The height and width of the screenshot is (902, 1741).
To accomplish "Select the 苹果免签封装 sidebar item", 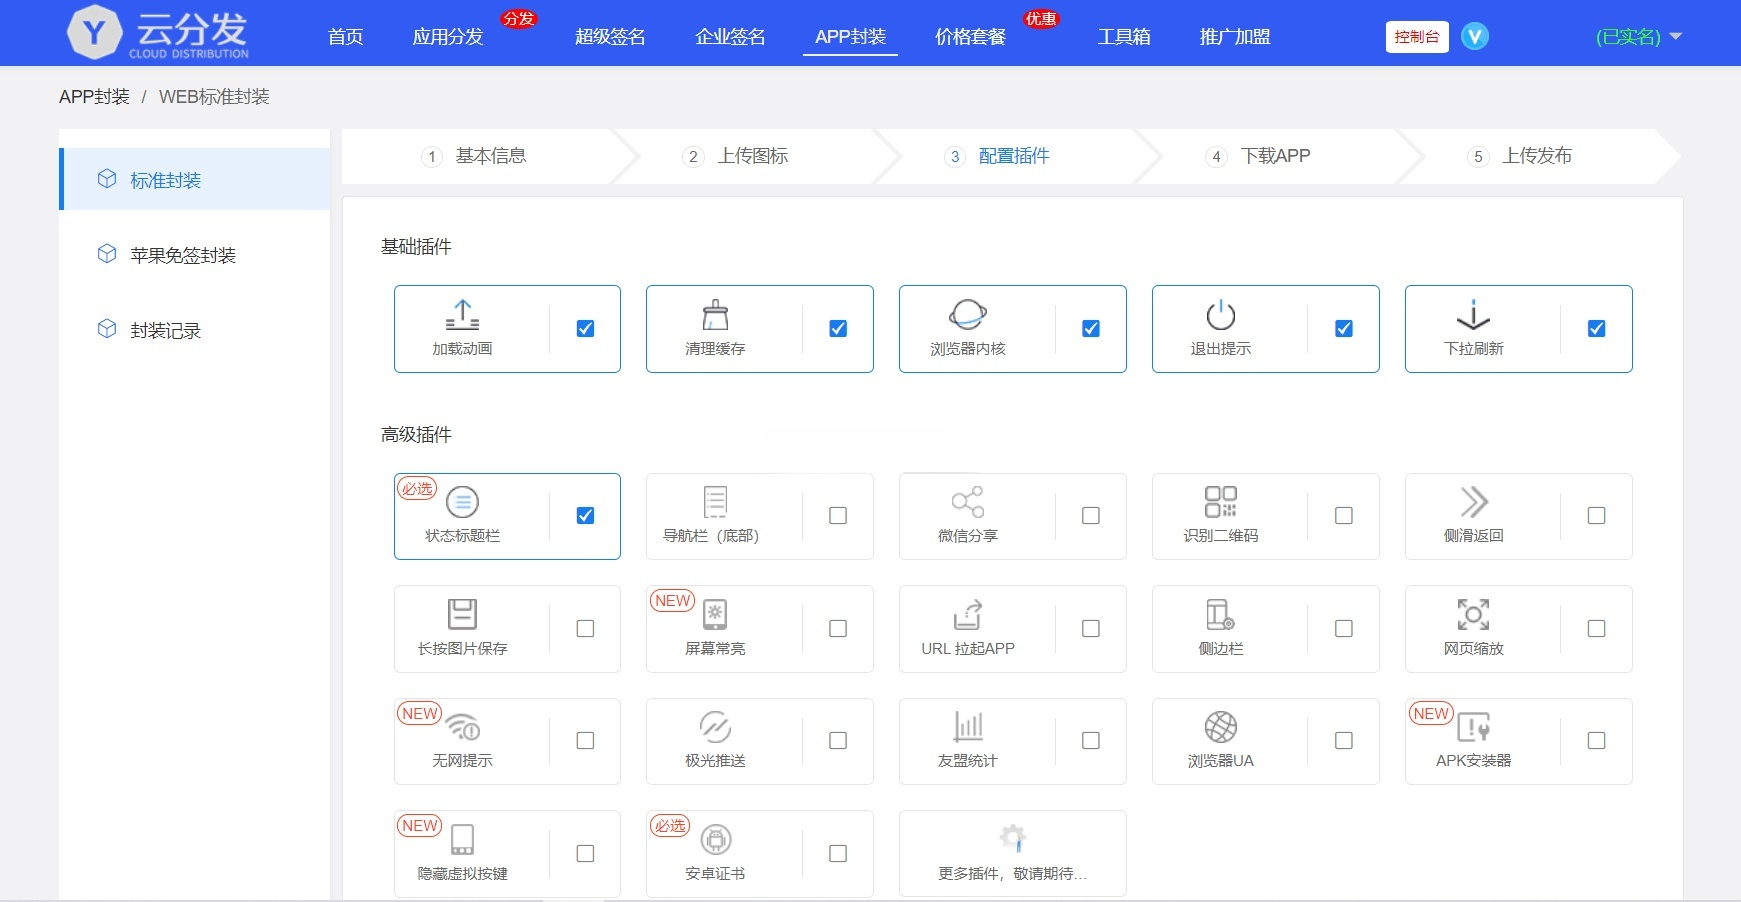I will point(183,254).
